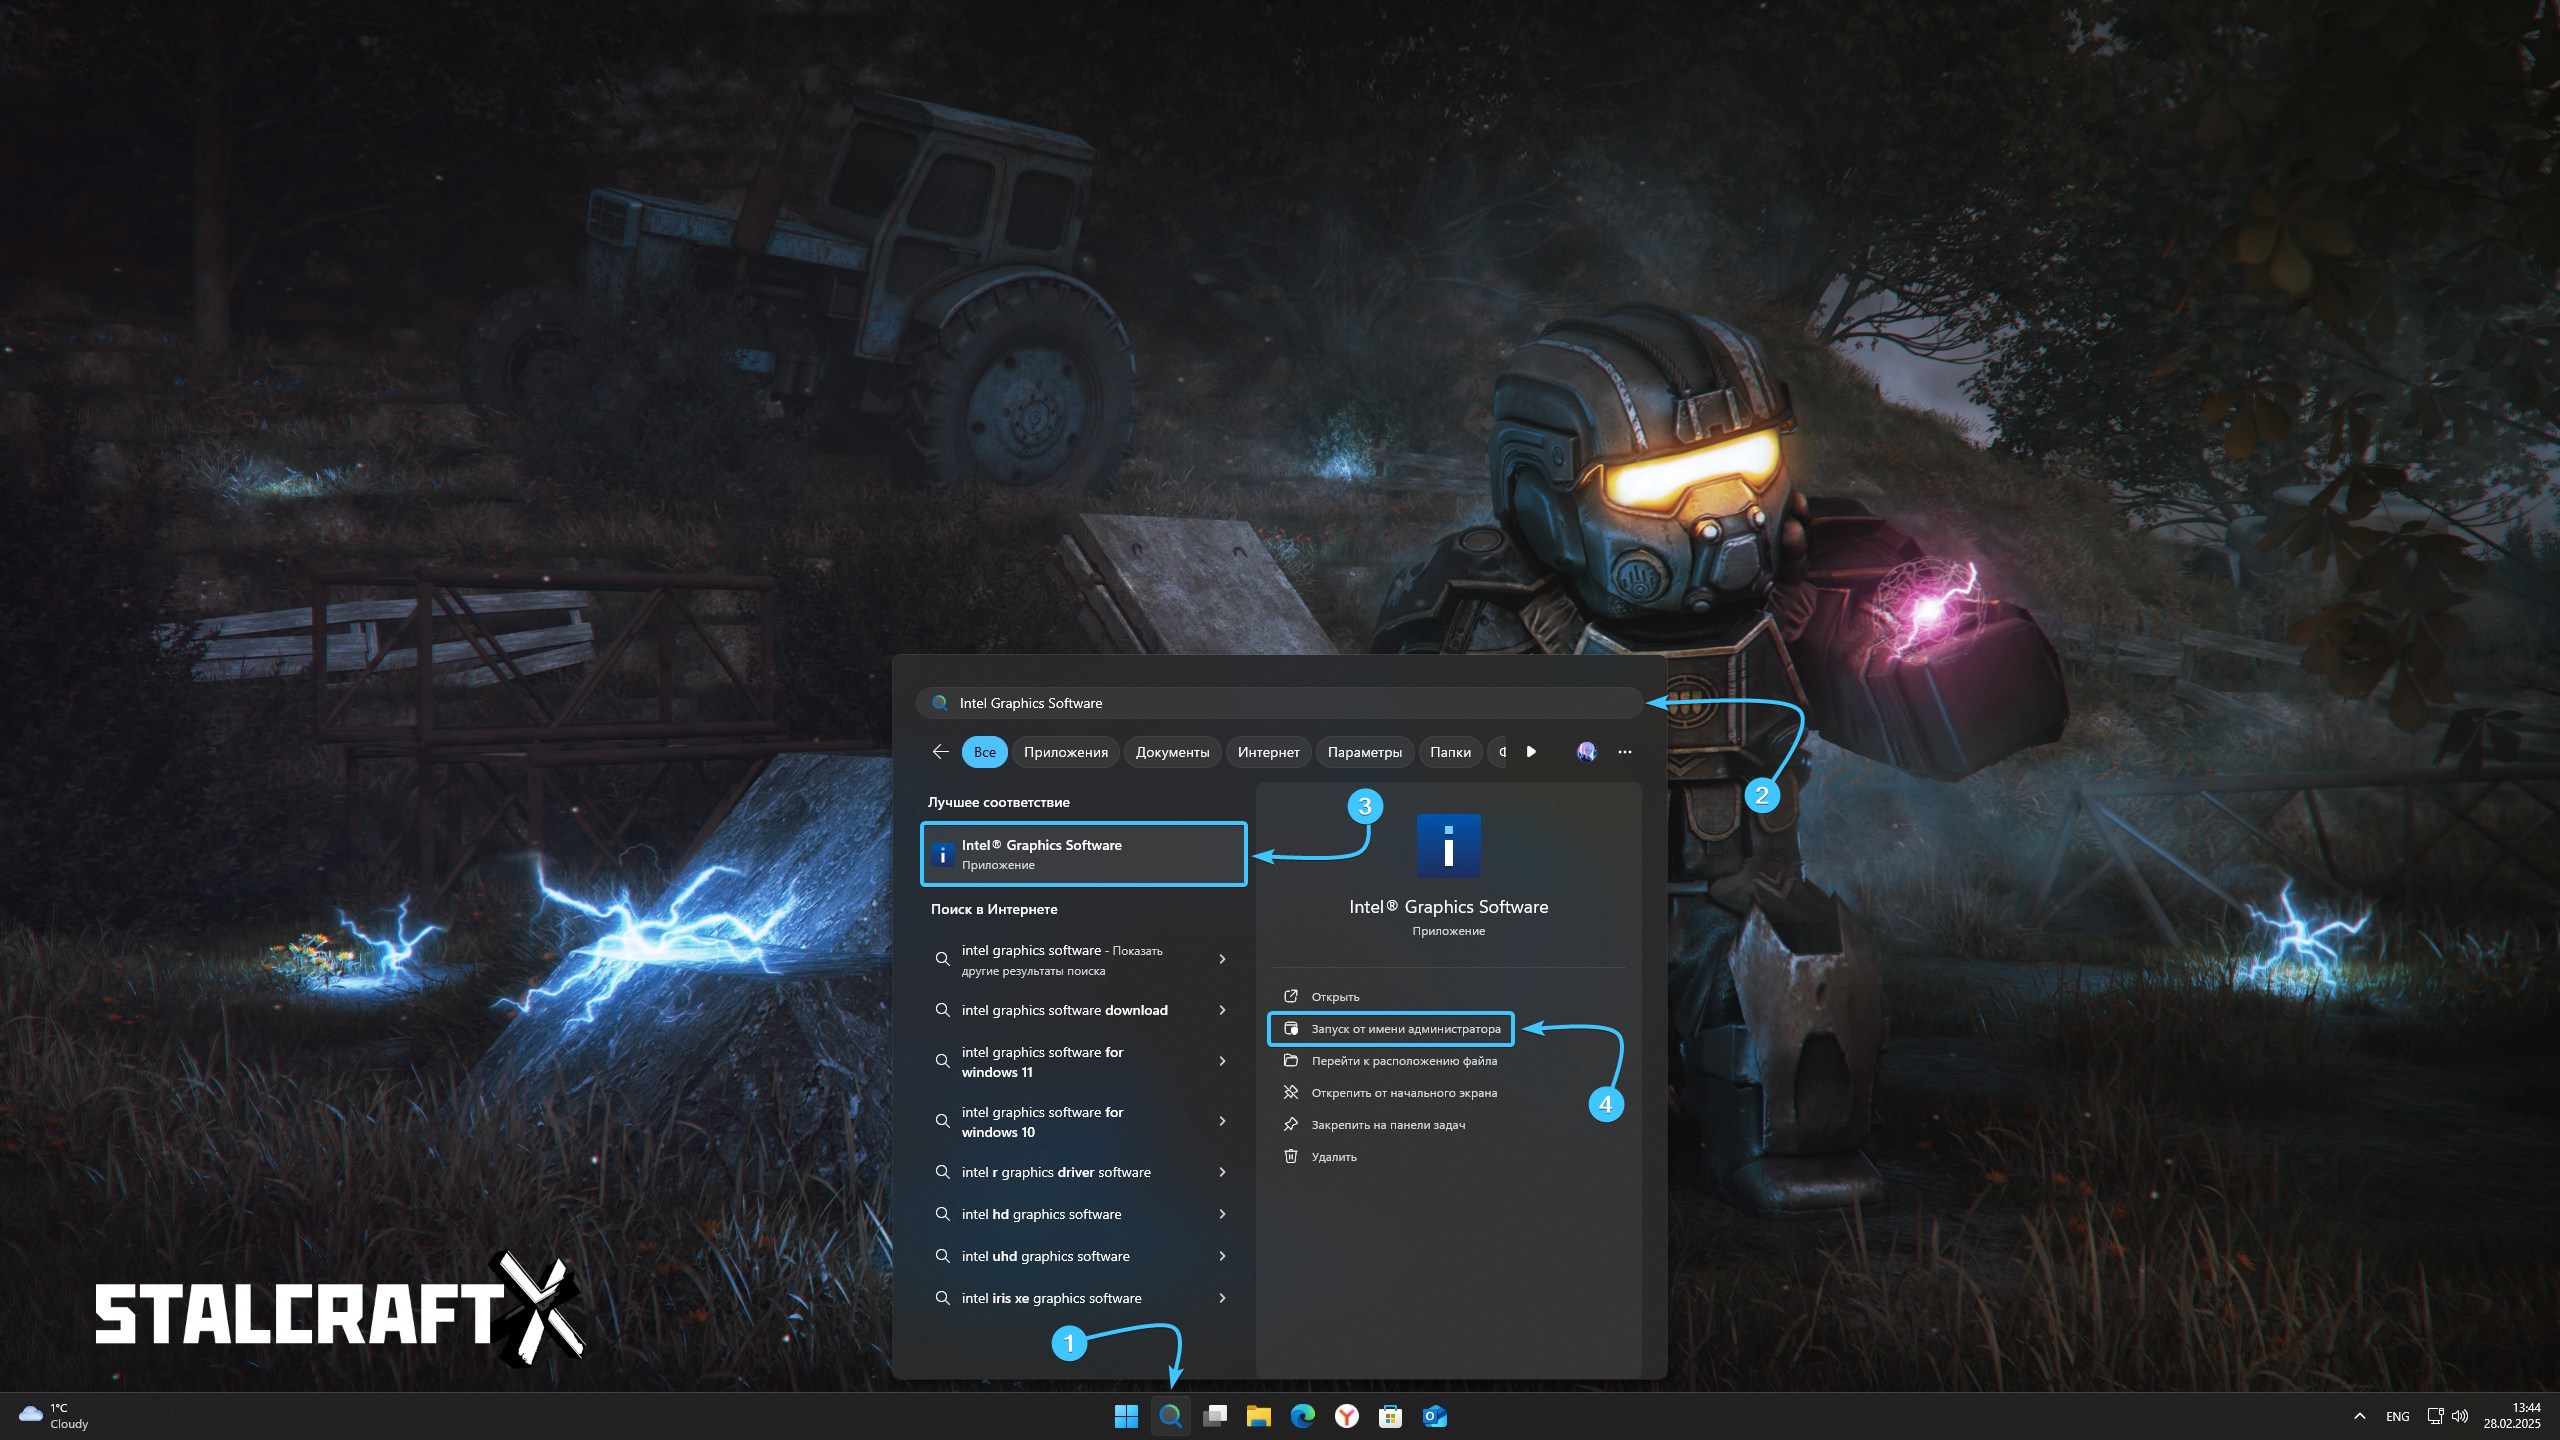This screenshot has width=2560, height=1440.
Task: Click Открыть in the app actions
Action: [x=1335, y=997]
